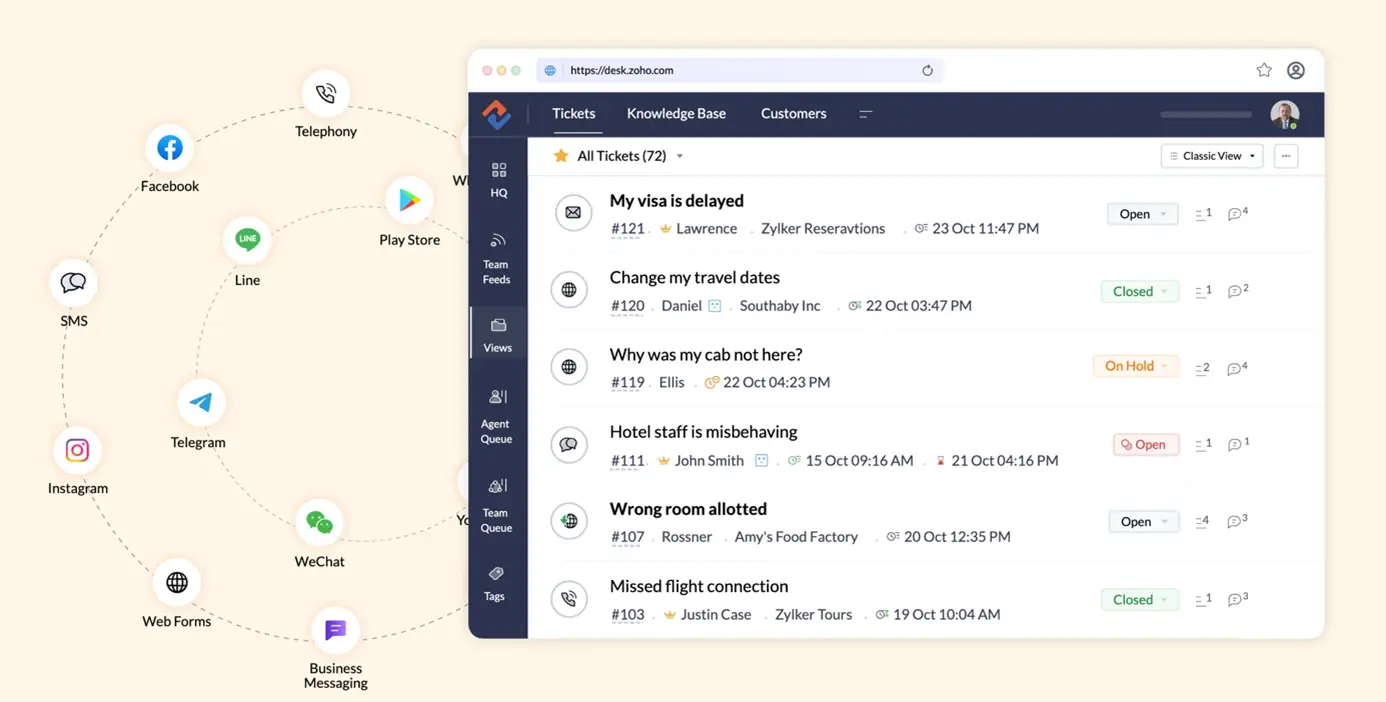Open the more options ellipsis button
This screenshot has height=702, width=1386.
(x=1286, y=156)
